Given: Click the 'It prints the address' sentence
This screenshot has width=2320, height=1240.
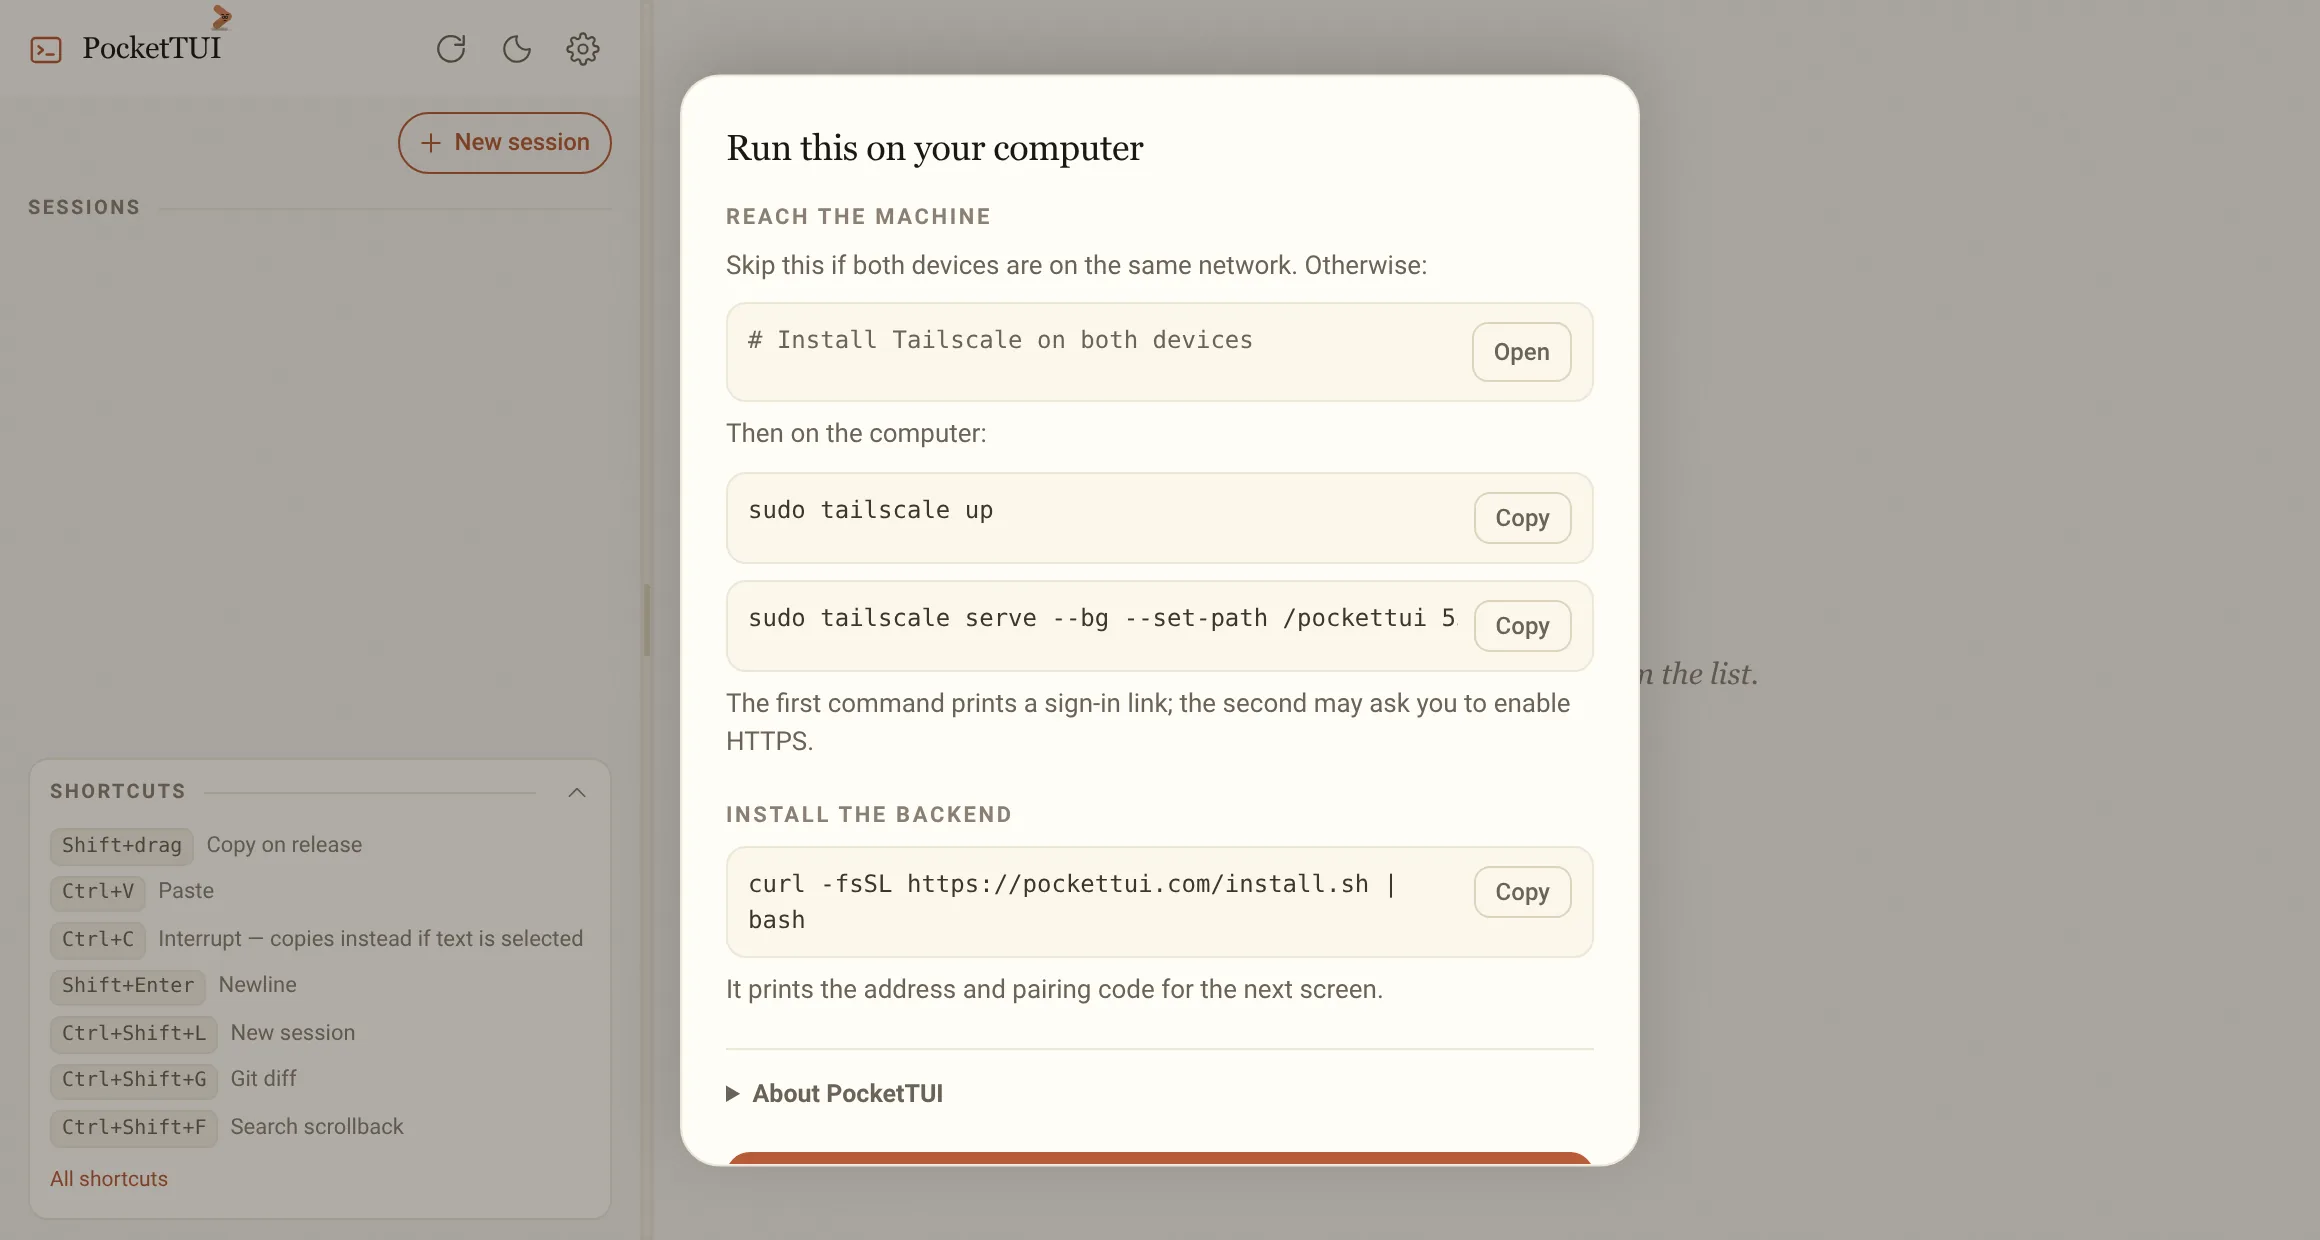Looking at the screenshot, I should pyautogui.click(x=1054, y=989).
